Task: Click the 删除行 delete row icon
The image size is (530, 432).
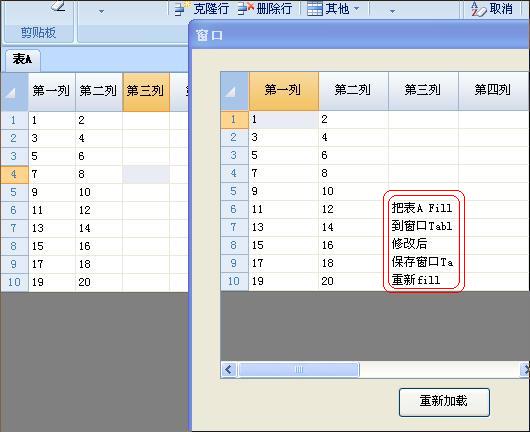Action: (x=245, y=8)
